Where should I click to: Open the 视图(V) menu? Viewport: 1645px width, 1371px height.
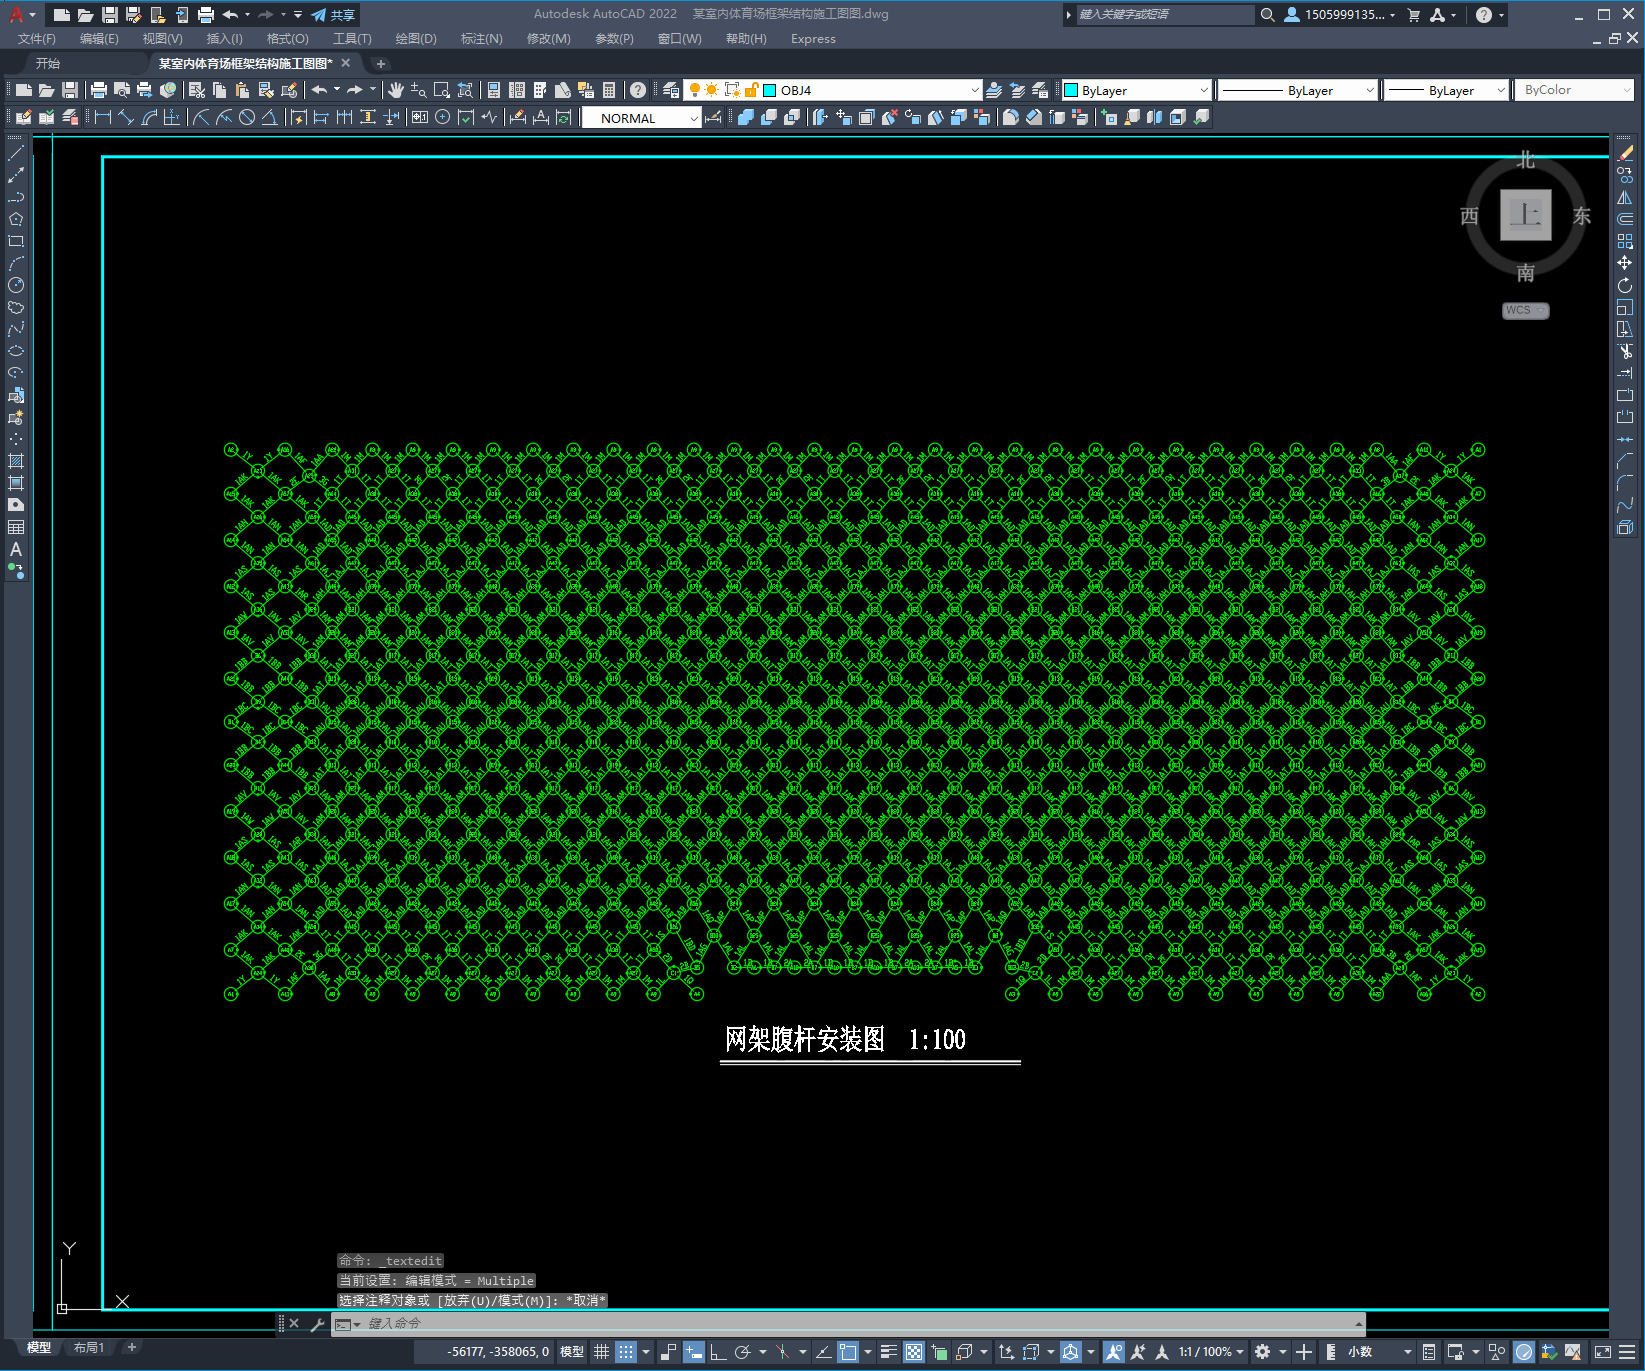pos(162,39)
